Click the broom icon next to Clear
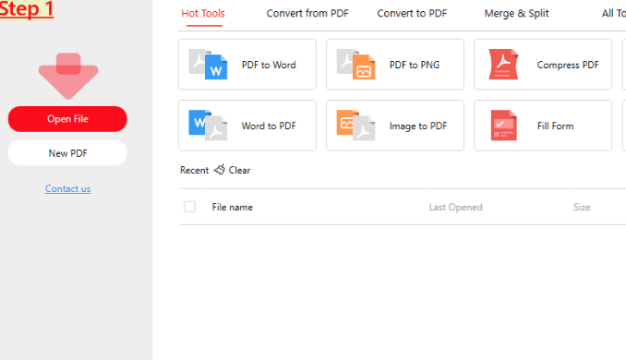The image size is (626, 360). (x=220, y=170)
